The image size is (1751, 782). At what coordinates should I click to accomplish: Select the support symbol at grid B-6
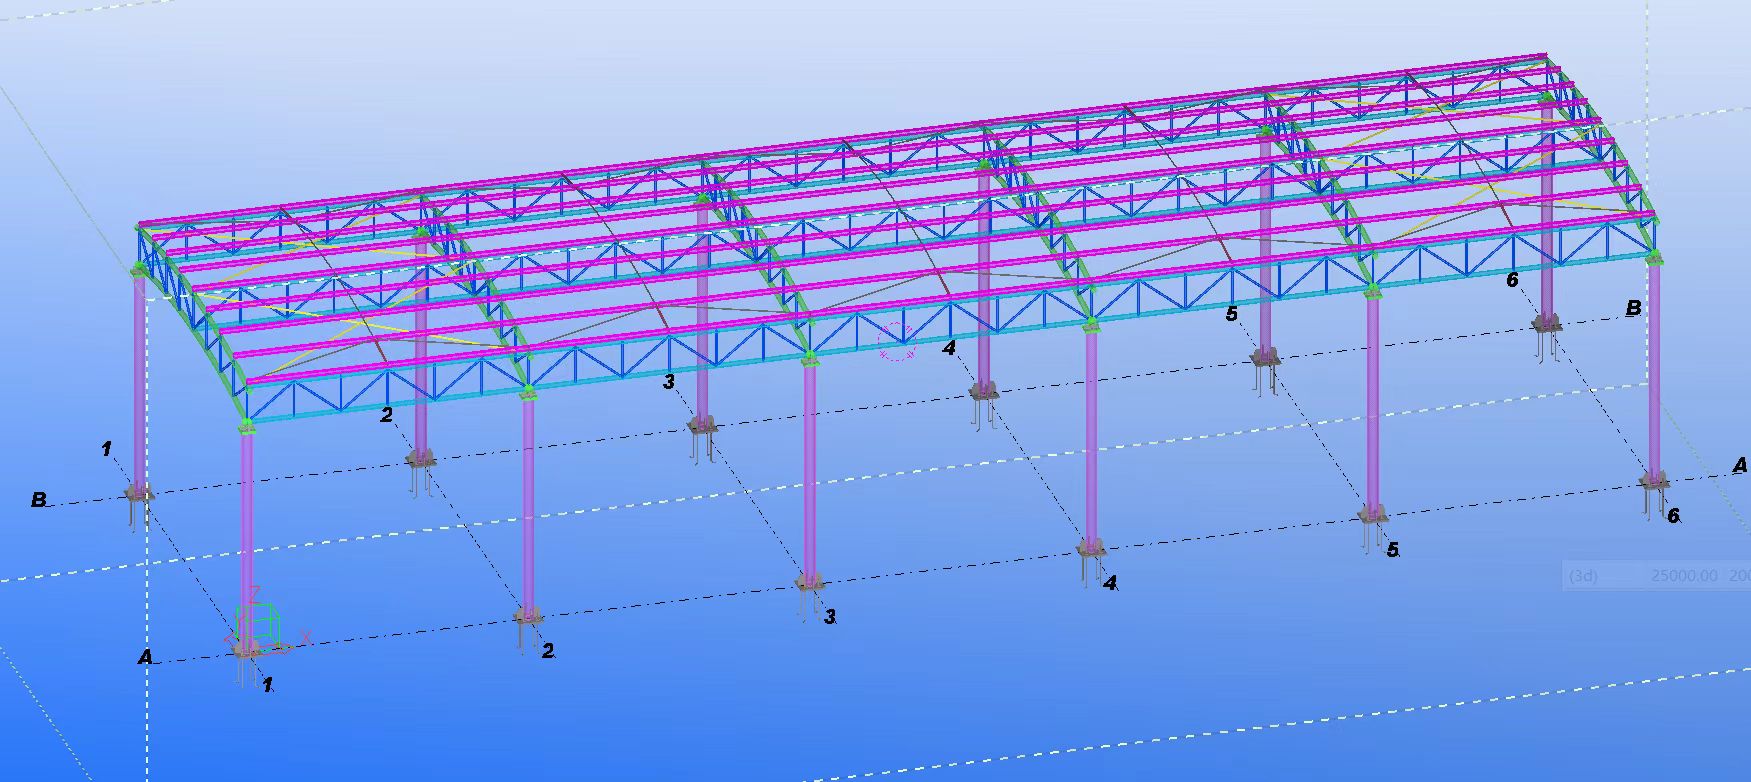pyautogui.click(x=1546, y=324)
